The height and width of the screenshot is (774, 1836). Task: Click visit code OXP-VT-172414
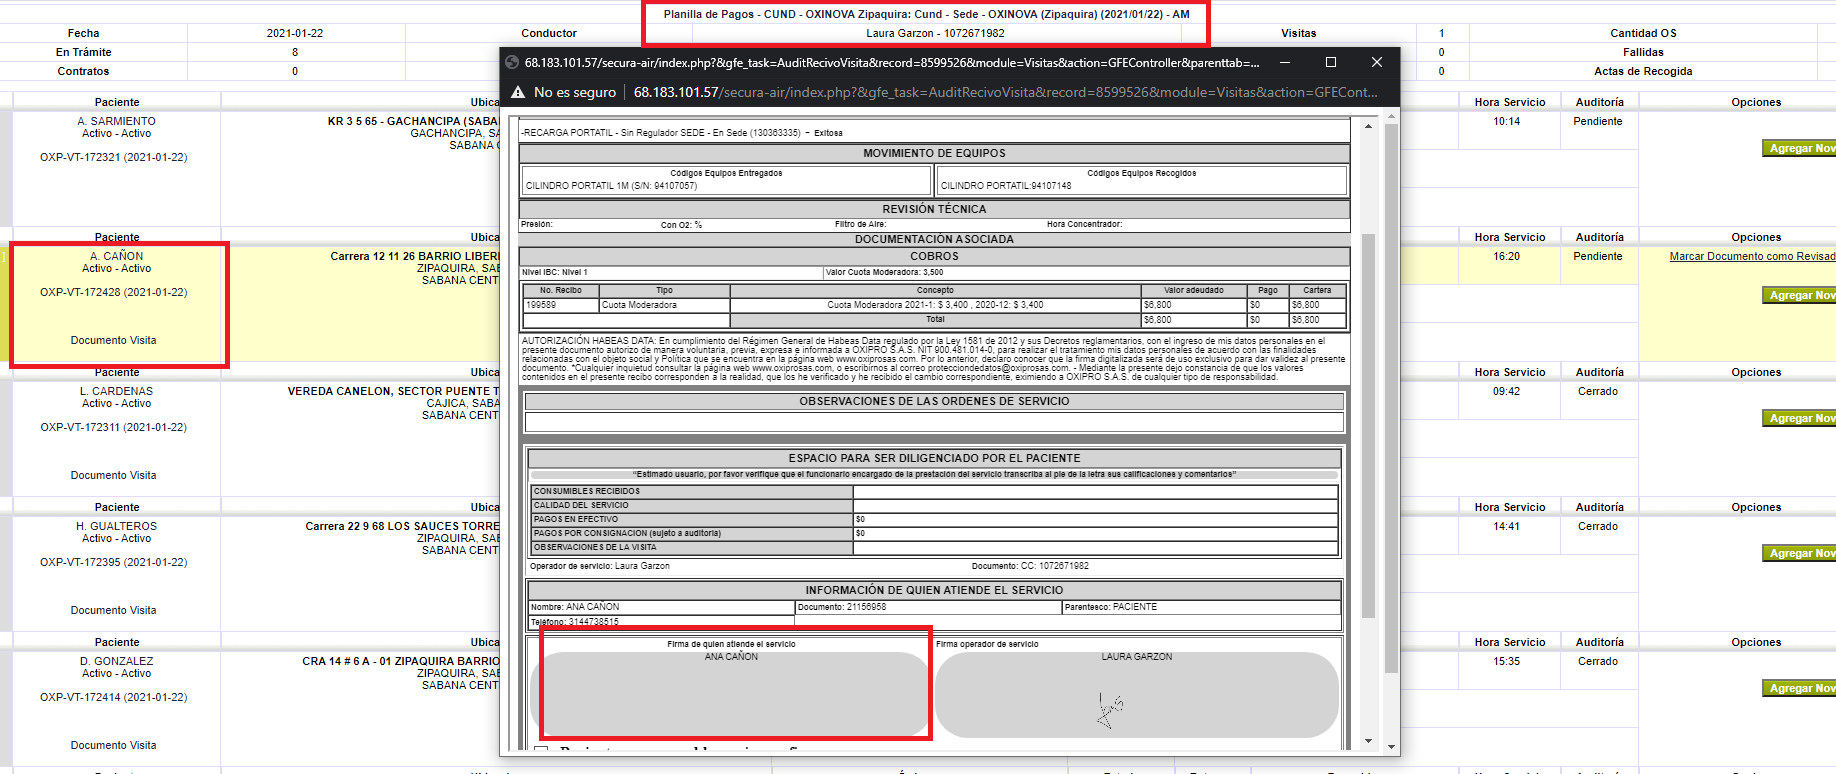point(113,698)
